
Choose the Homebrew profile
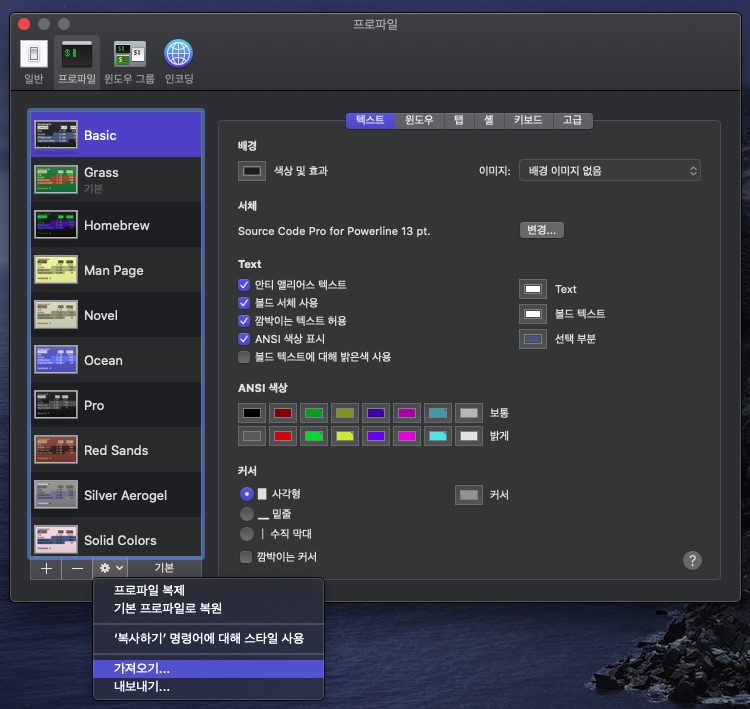116,224
